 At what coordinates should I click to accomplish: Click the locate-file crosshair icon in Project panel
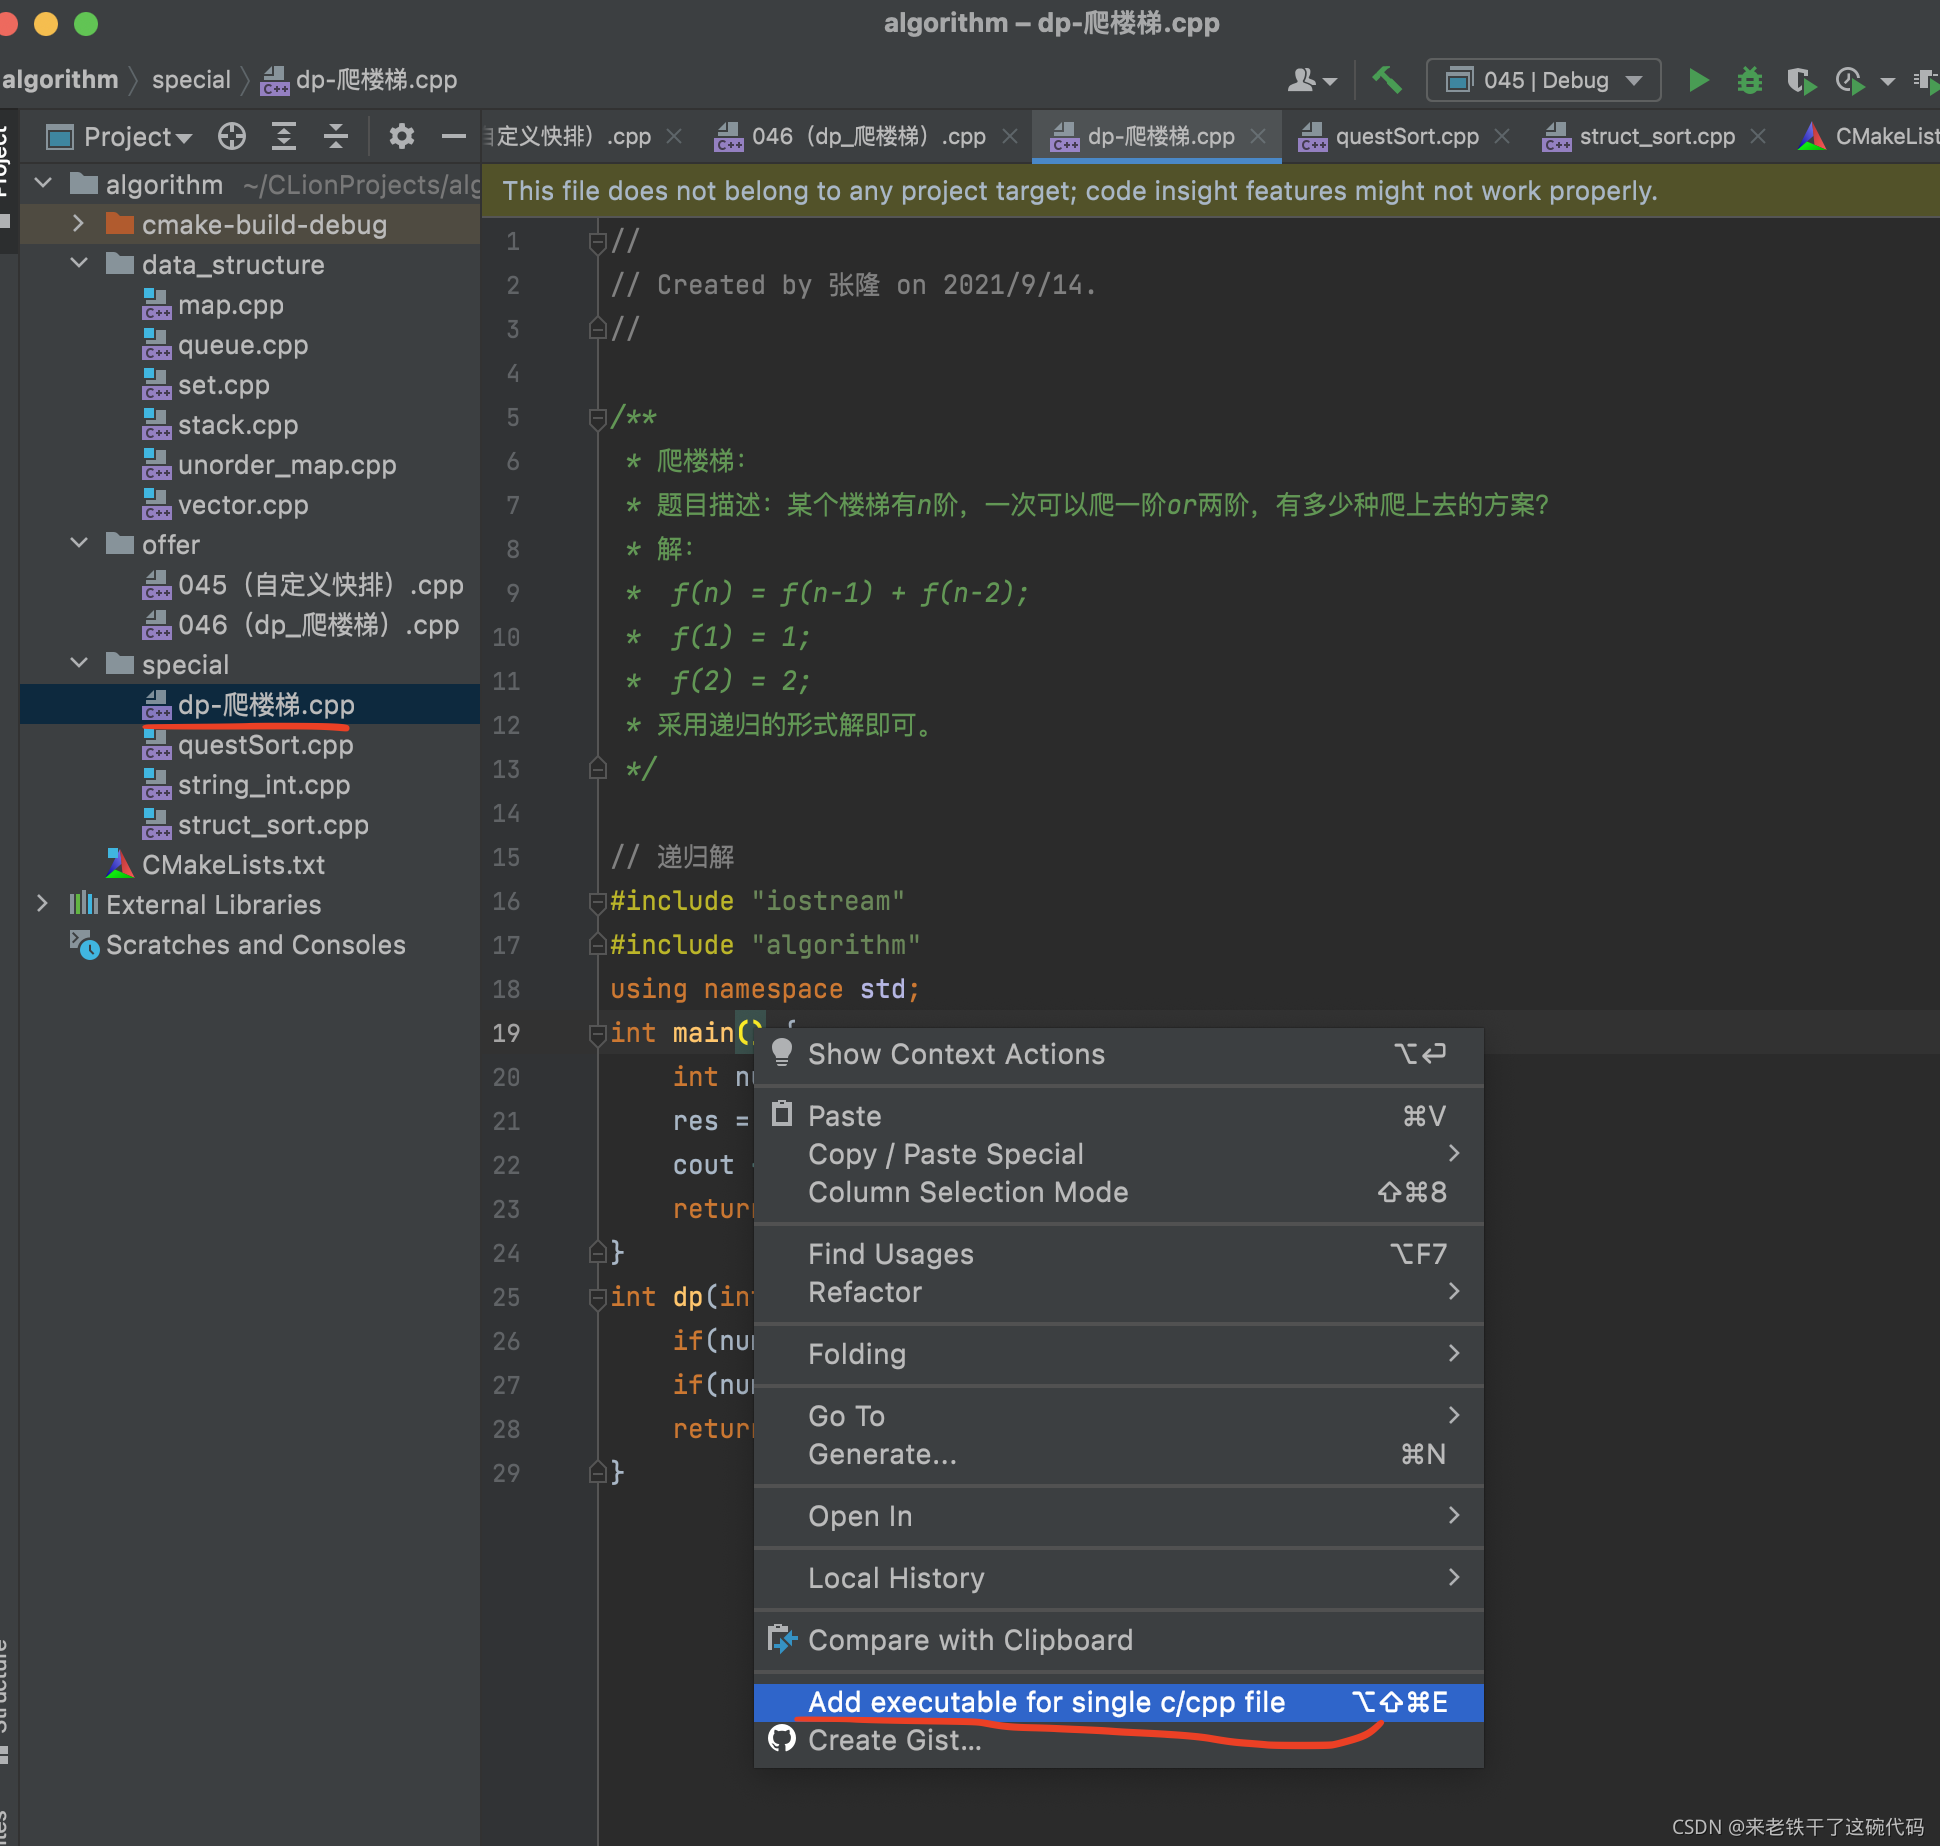point(232,136)
